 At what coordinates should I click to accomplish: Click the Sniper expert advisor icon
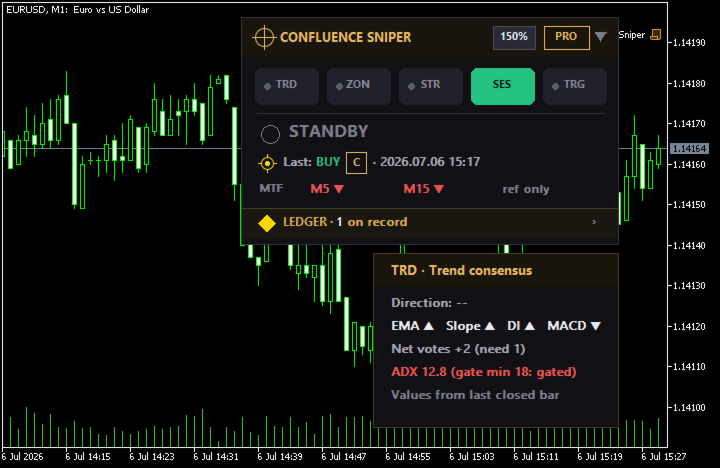(656, 34)
